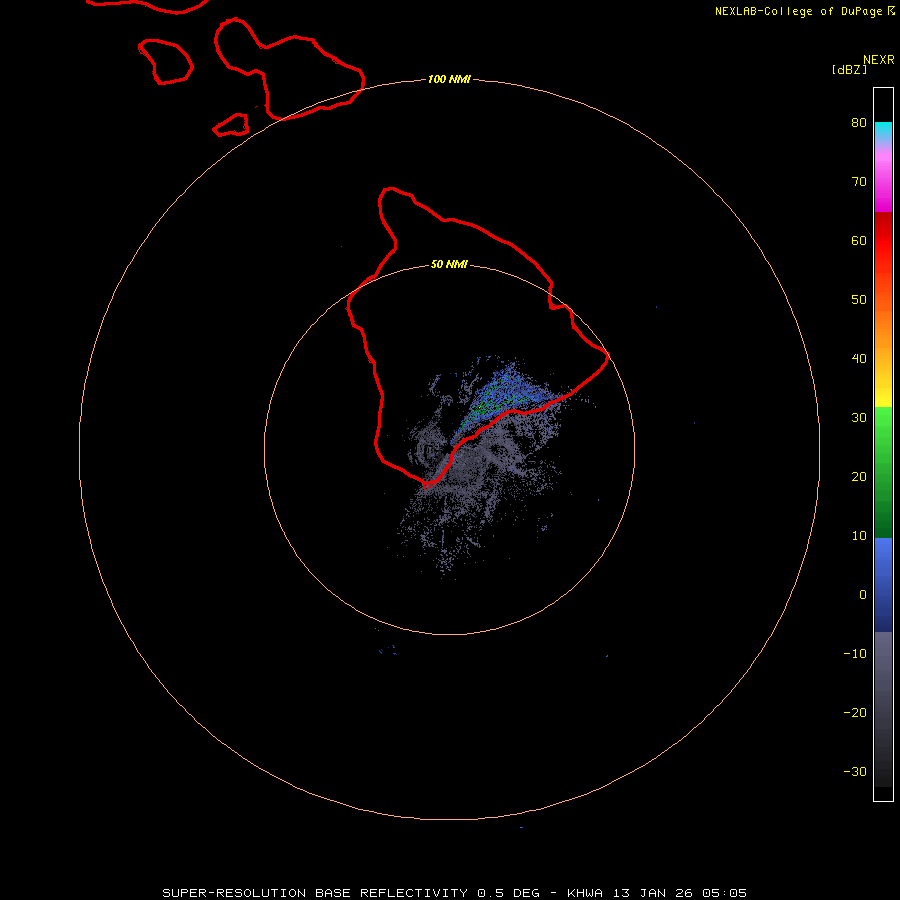Click the small blue echoes below the 50 NMI ring
The height and width of the screenshot is (900, 900).
[x=388, y=650]
